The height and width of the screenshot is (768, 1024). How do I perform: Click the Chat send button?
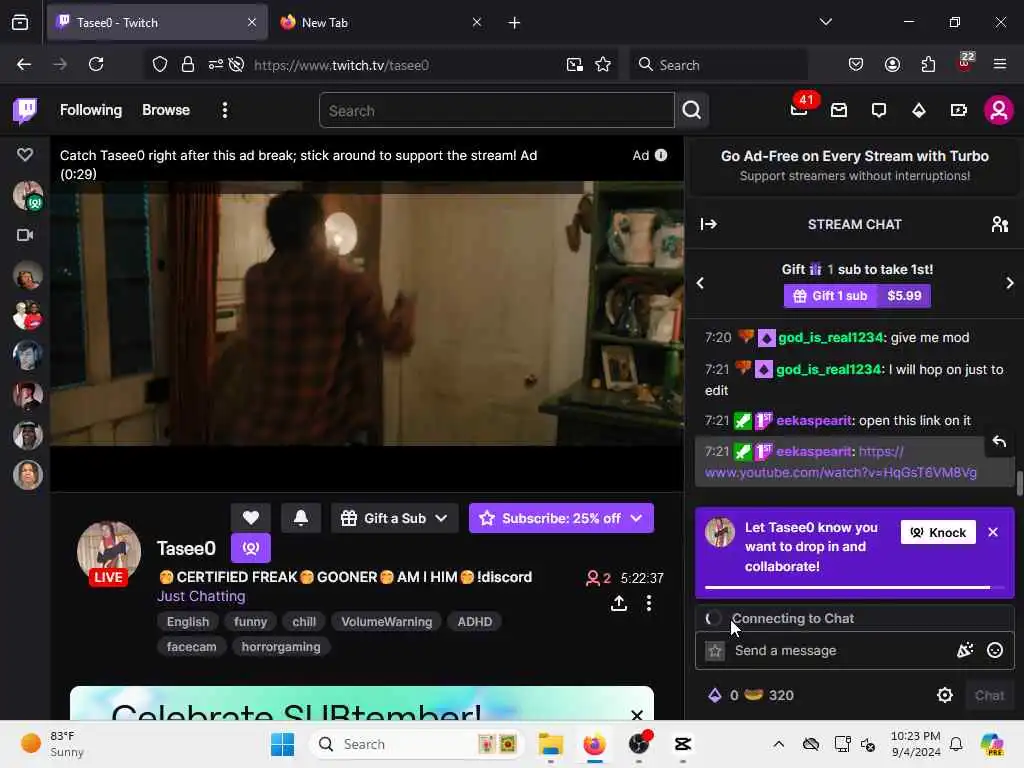click(989, 696)
